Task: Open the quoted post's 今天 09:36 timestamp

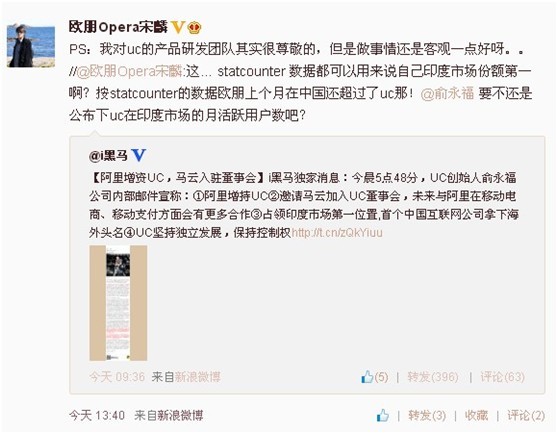Action: click(117, 377)
